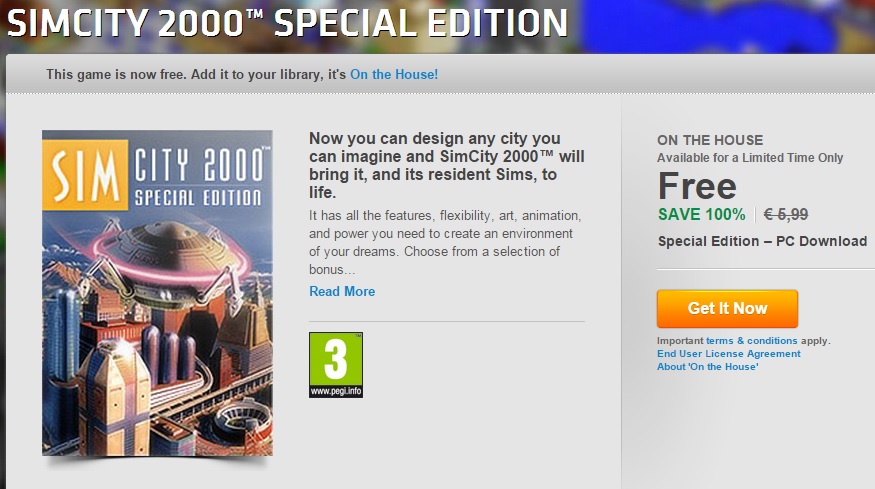Click the Free price label
875x489 pixels.
(x=697, y=186)
